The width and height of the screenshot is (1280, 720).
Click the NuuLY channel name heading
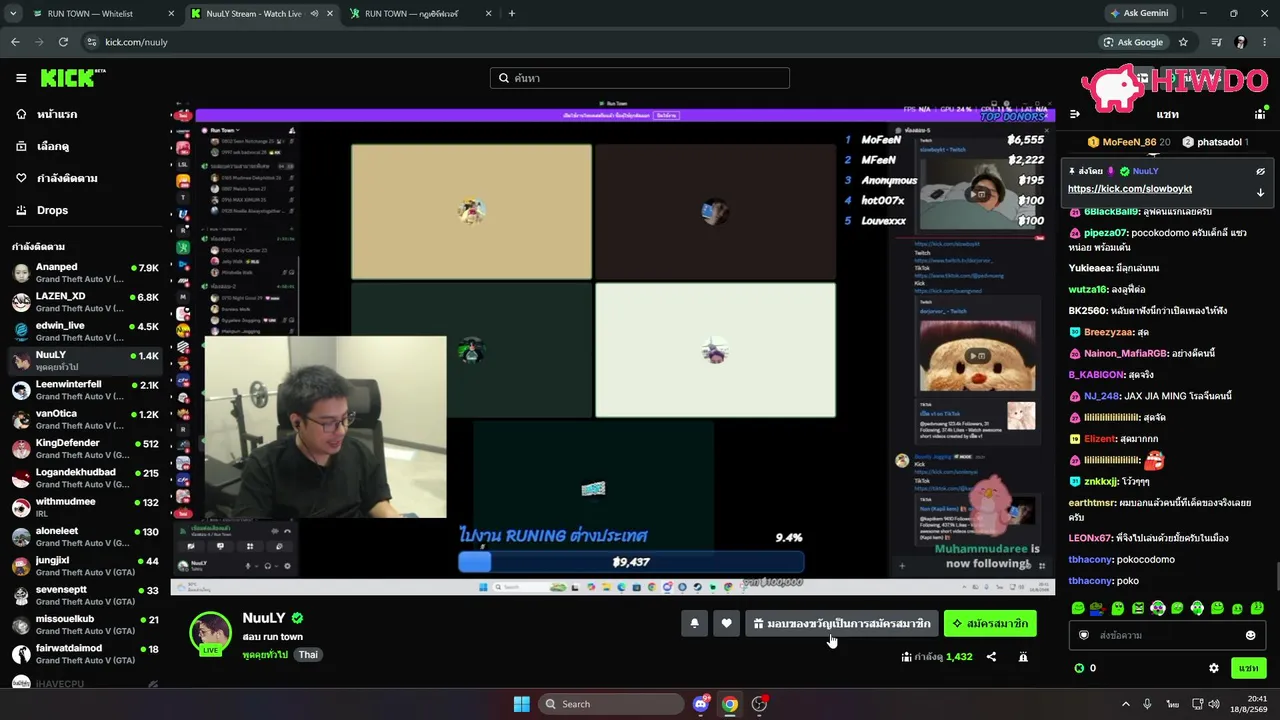pos(264,618)
